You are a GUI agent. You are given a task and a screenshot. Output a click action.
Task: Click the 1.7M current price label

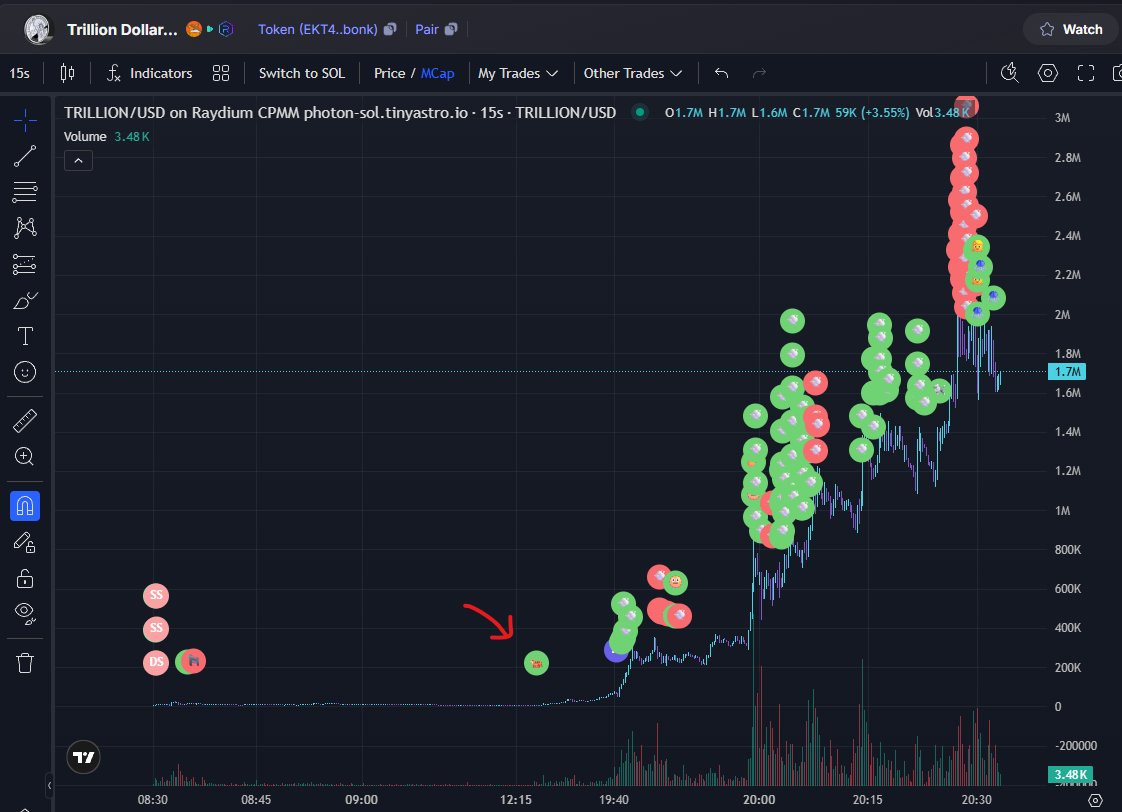[x=1067, y=371]
